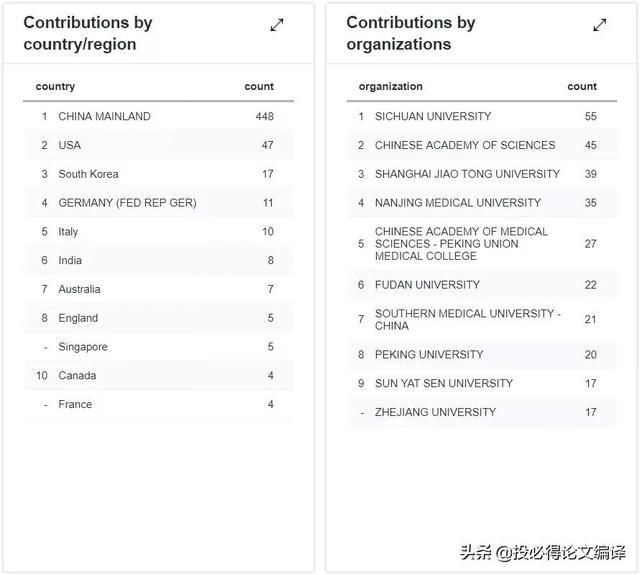Image resolution: width=640 pixels, height=575 pixels.
Task: Click the organization column header
Action: tap(391, 87)
